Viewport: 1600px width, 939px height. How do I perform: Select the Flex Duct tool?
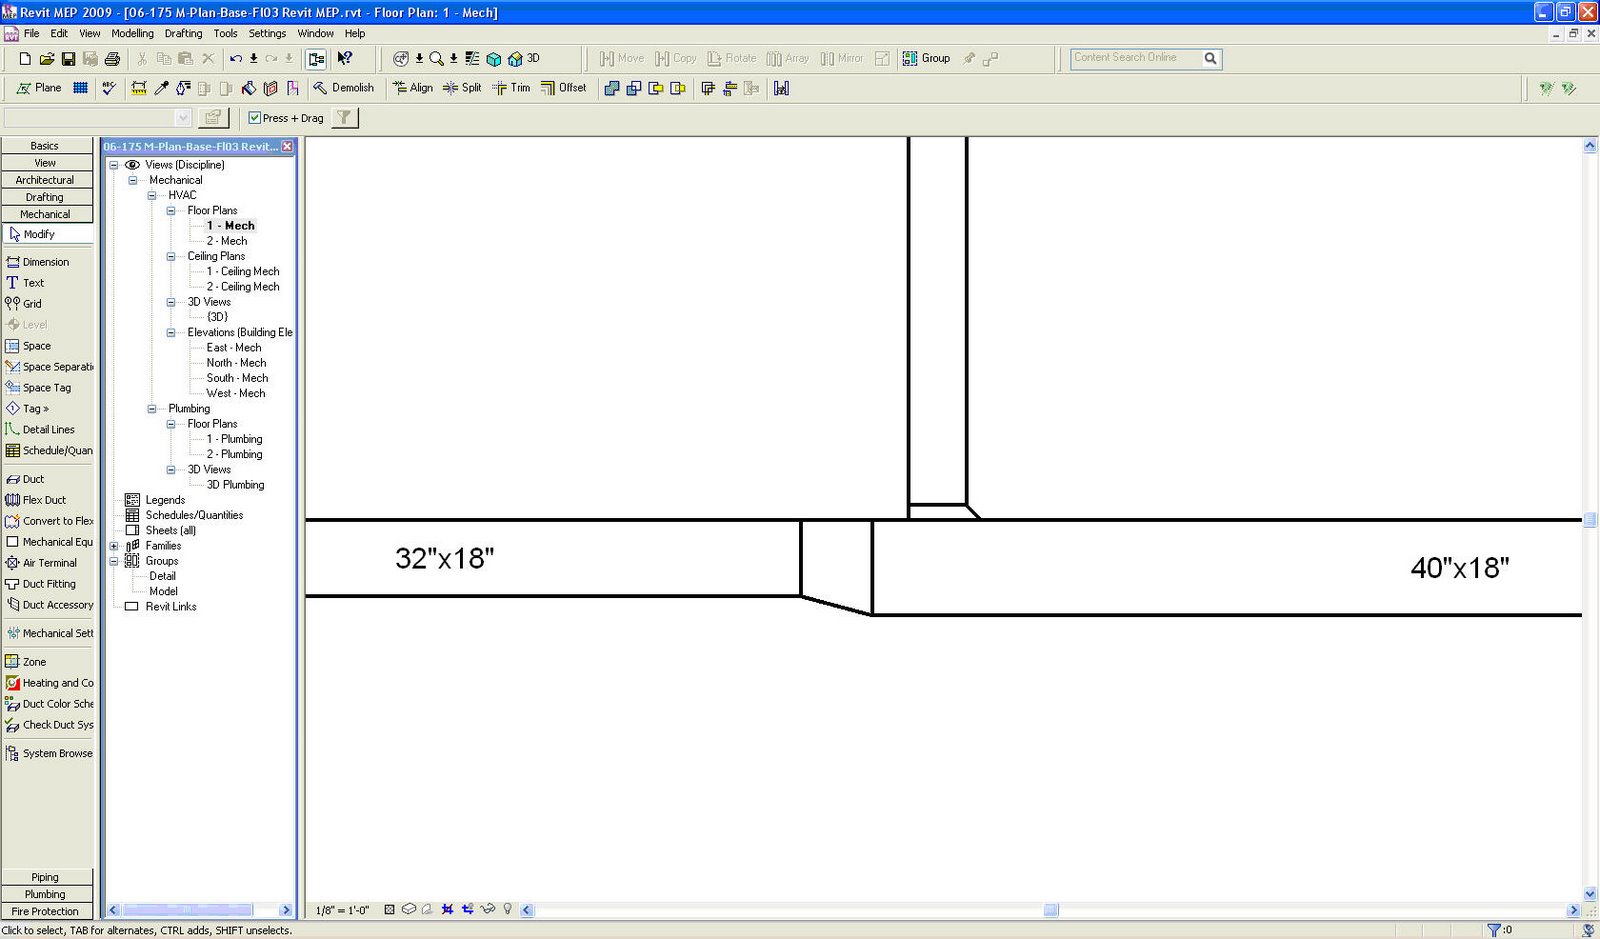coord(36,500)
